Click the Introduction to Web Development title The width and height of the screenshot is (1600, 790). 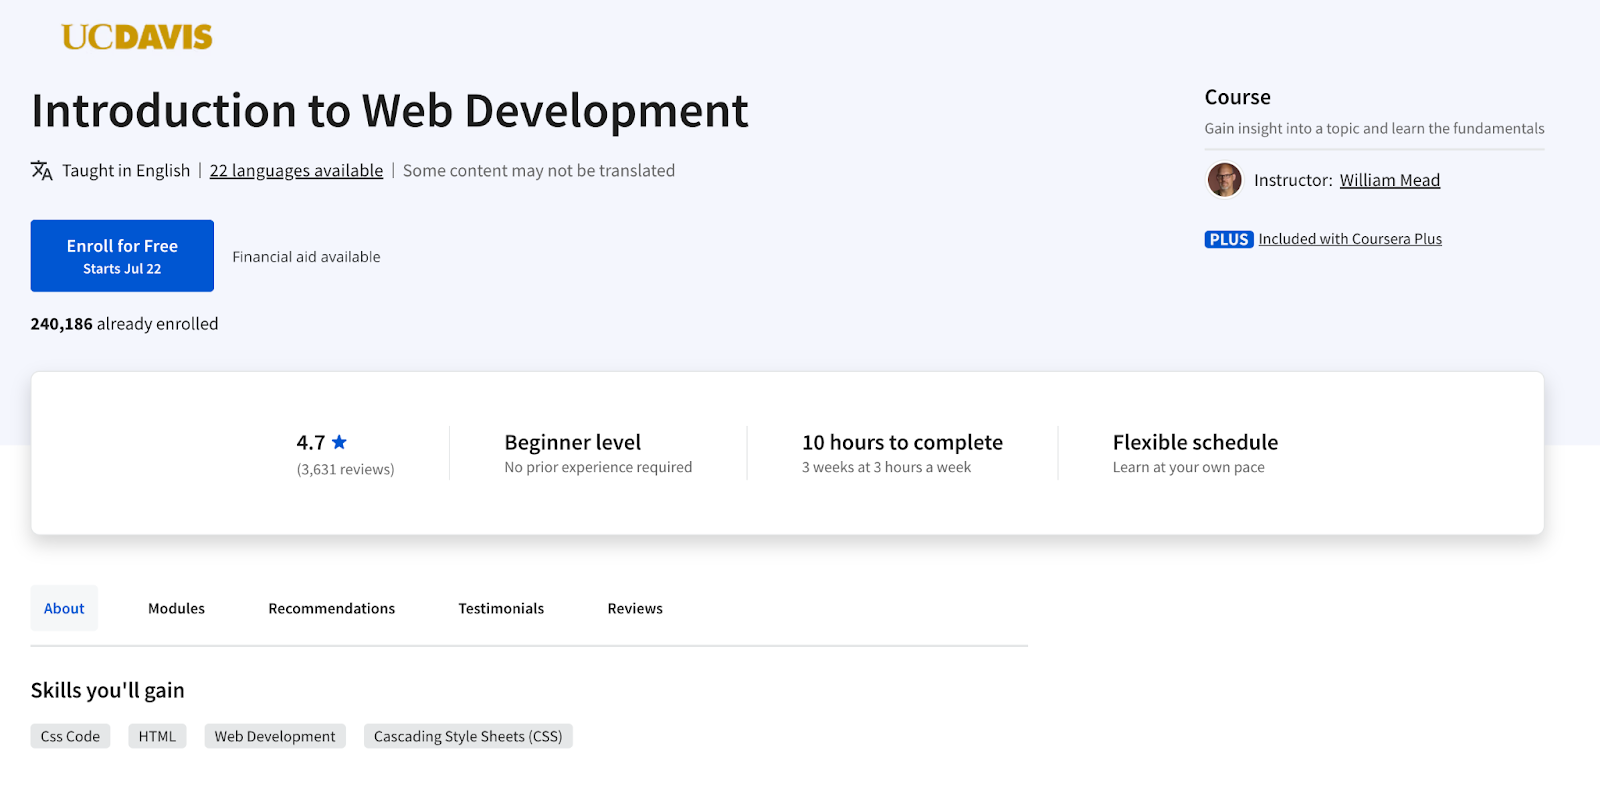[x=390, y=110]
